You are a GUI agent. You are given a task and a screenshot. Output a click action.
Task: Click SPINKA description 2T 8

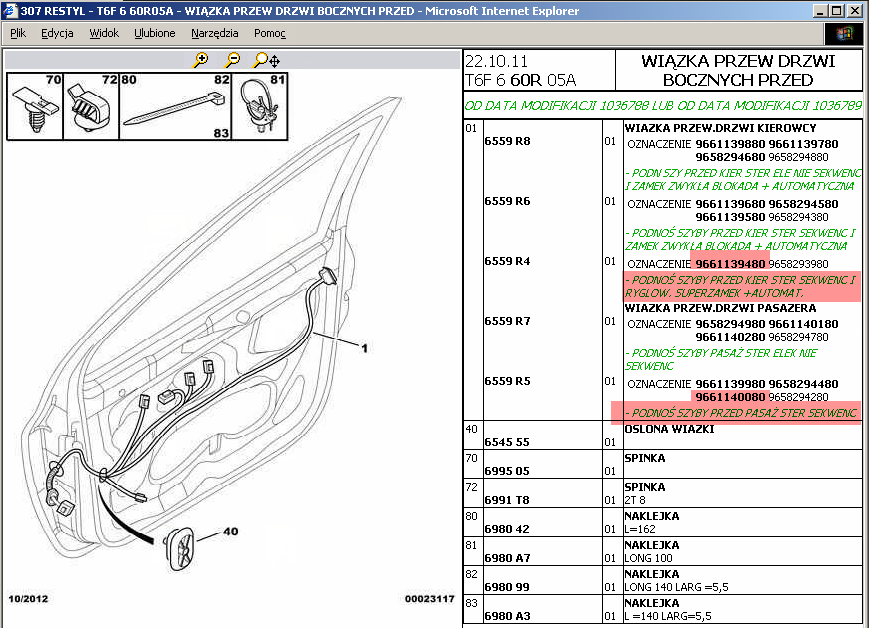point(635,500)
